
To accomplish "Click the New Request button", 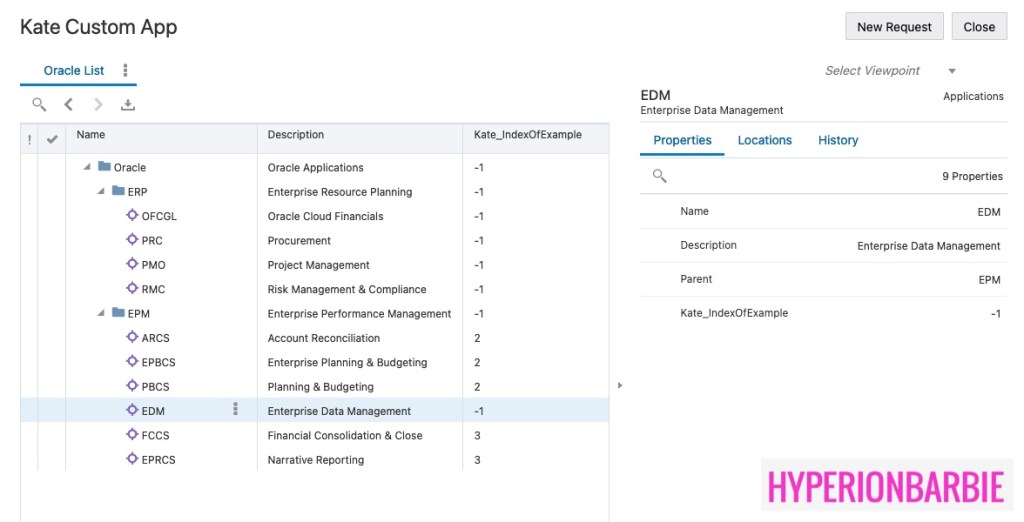I will click(x=894, y=27).
